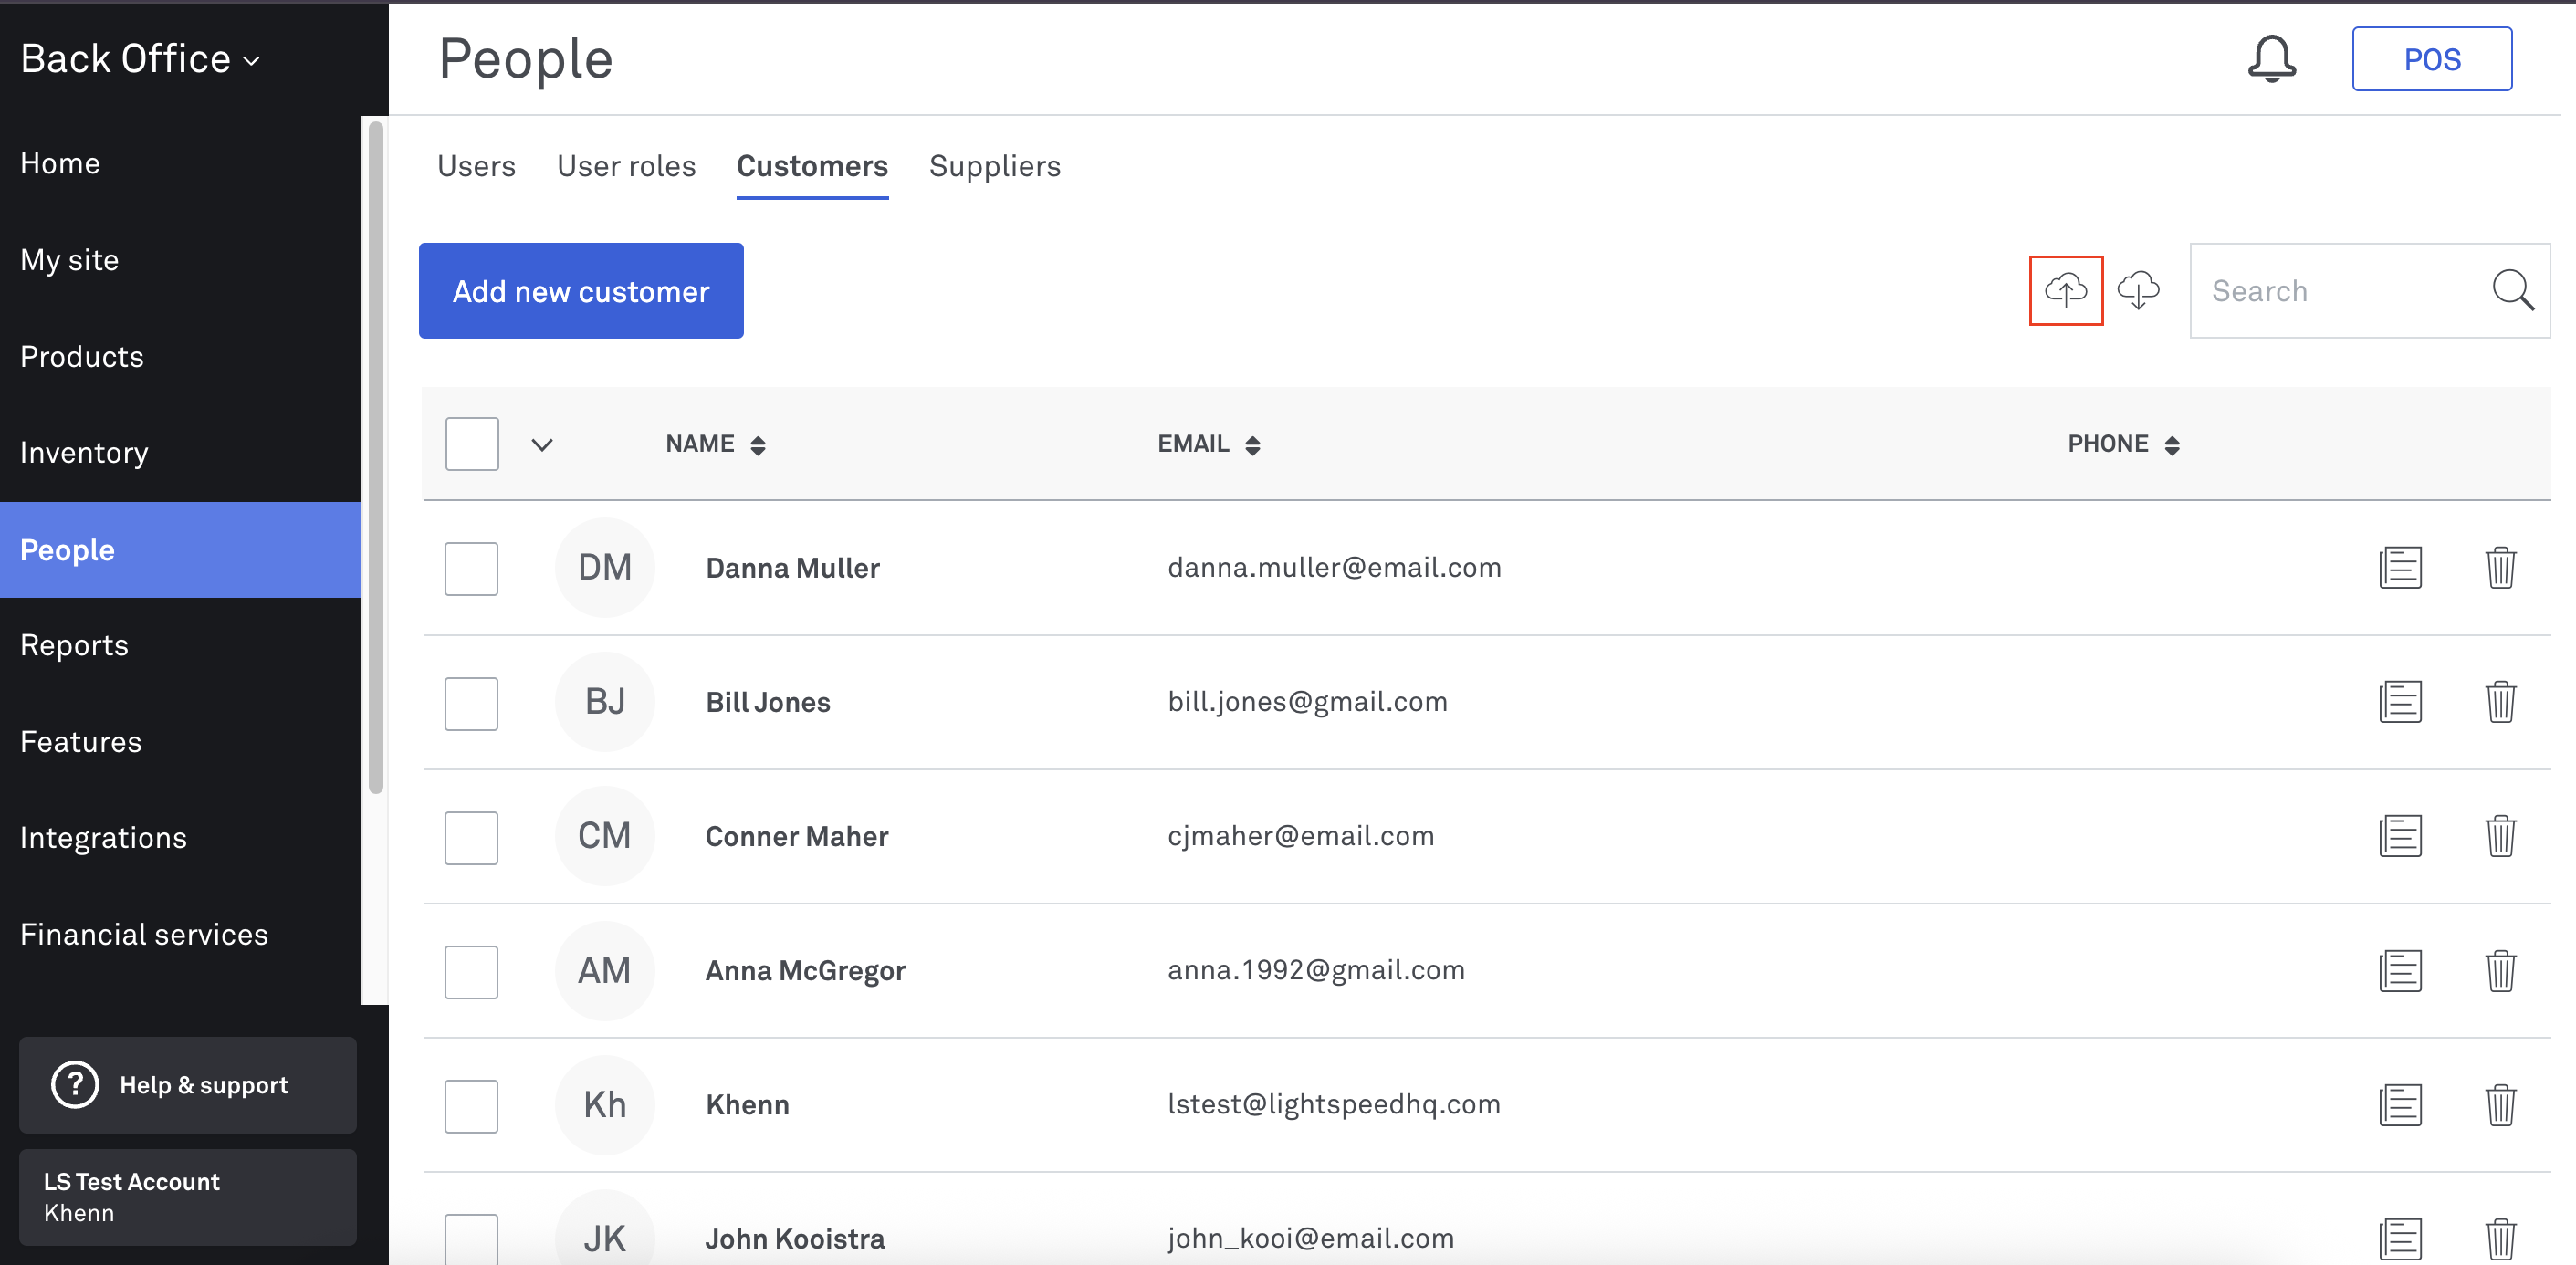Screen dimensions: 2576x1265
Task: Open Inventory in sidebar
Action: [x=180, y=453]
